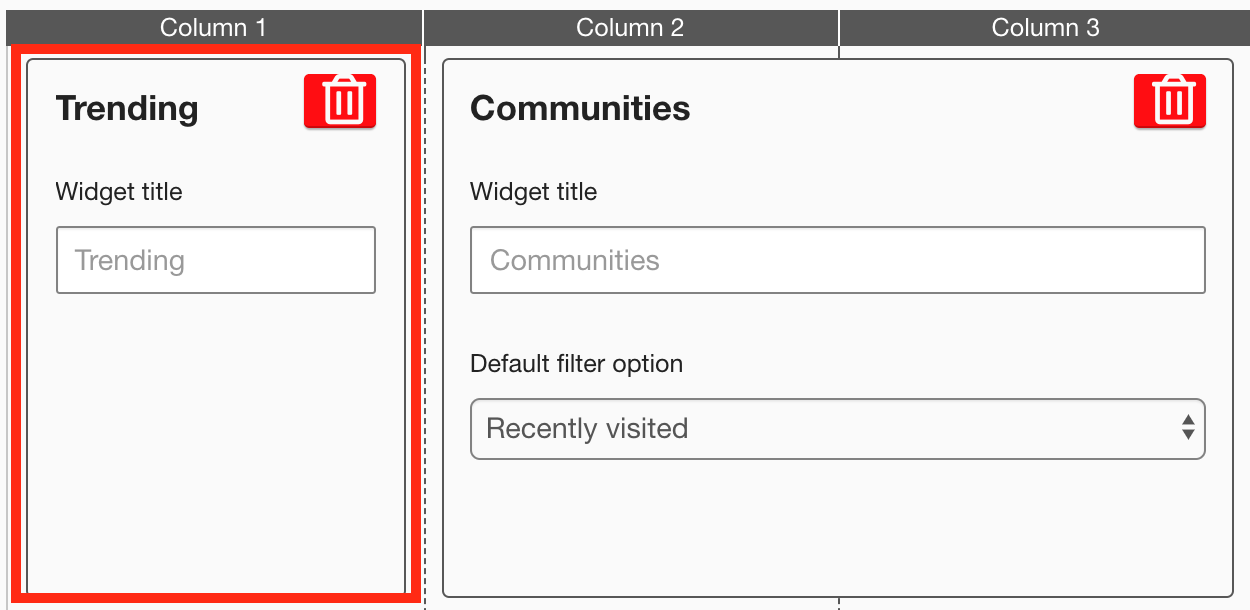Click the Trending widget heading
Image resolution: width=1250 pixels, height=610 pixels.
pyautogui.click(x=127, y=108)
